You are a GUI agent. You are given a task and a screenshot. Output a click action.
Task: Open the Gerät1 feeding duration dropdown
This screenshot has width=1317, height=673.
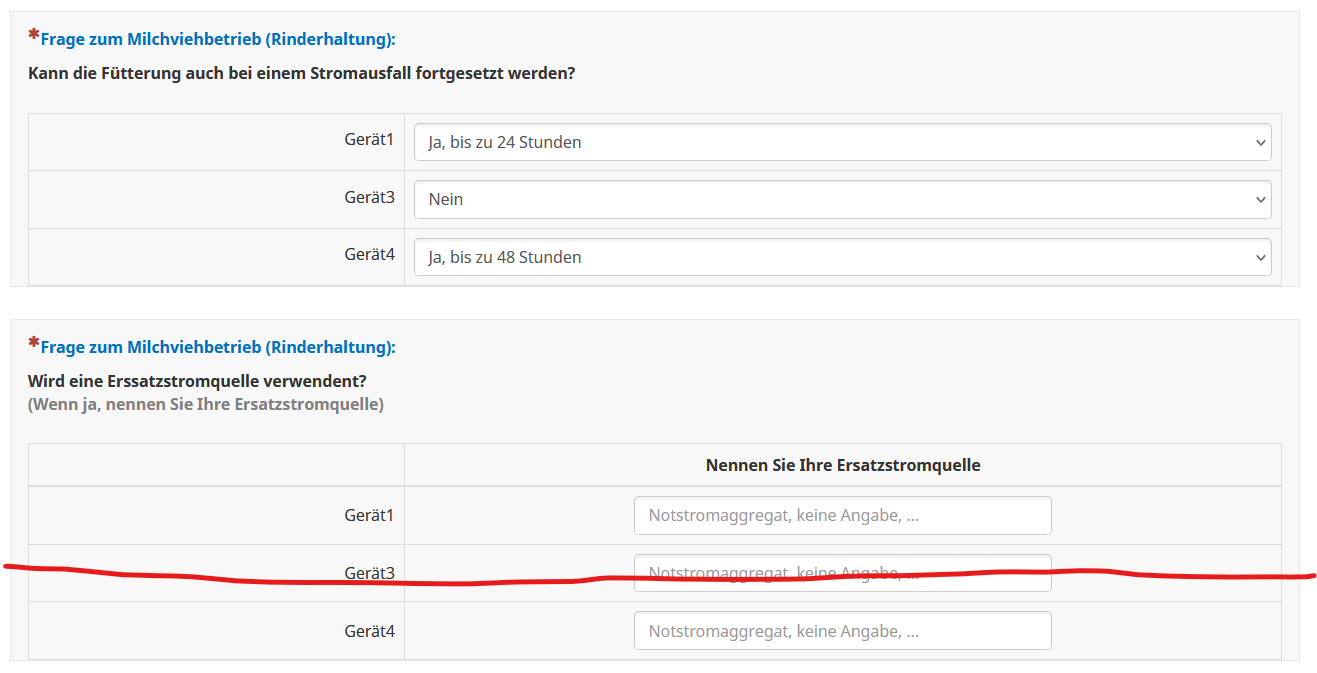click(842, 142)
